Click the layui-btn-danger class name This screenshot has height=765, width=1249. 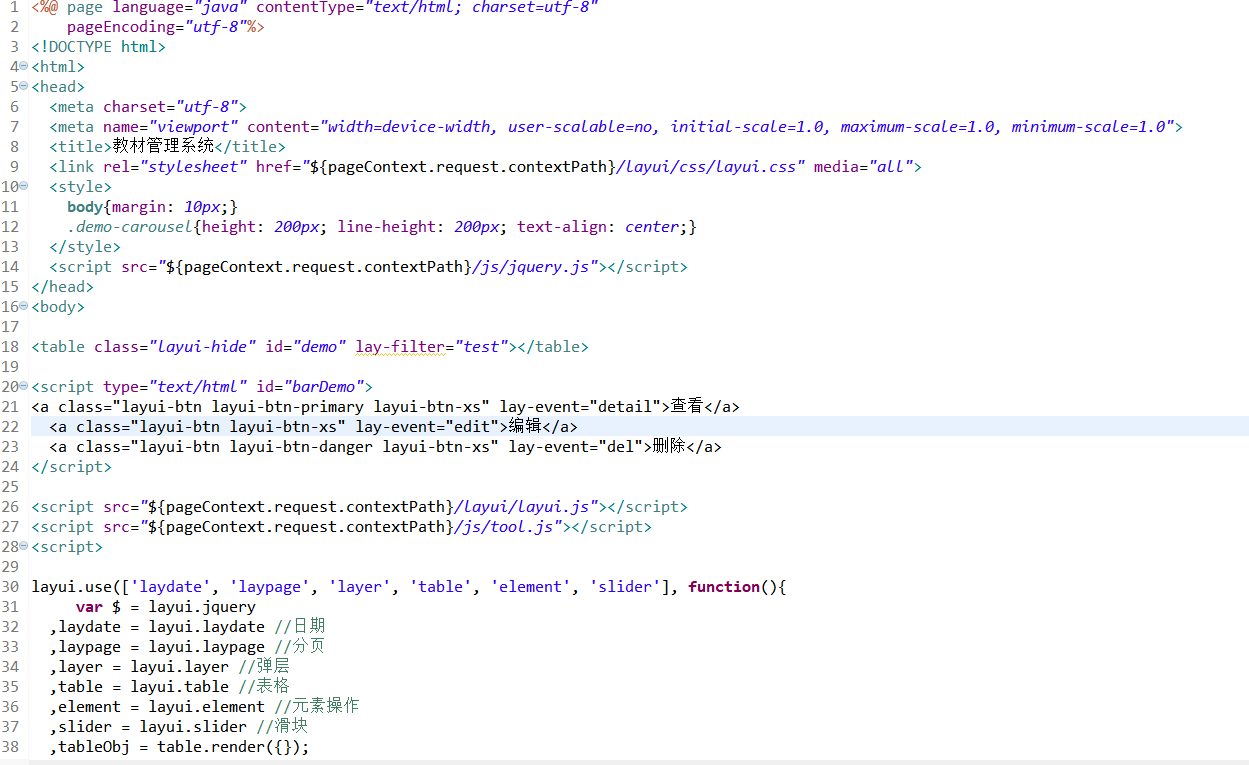[x=301, y=447]
